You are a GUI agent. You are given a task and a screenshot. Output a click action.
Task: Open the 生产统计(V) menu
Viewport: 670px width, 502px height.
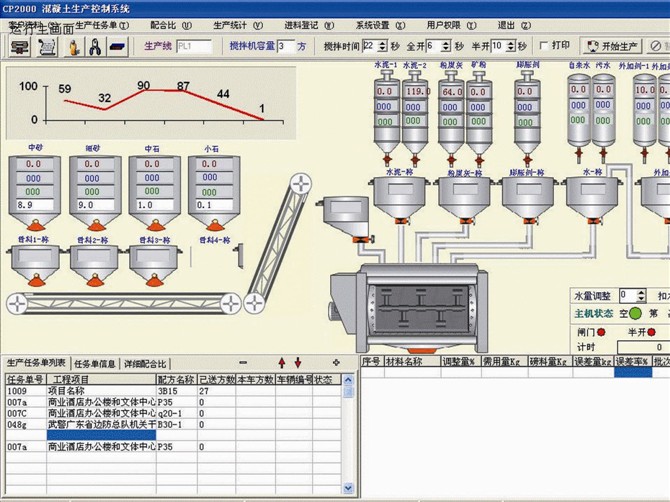(x=238, y=26)
